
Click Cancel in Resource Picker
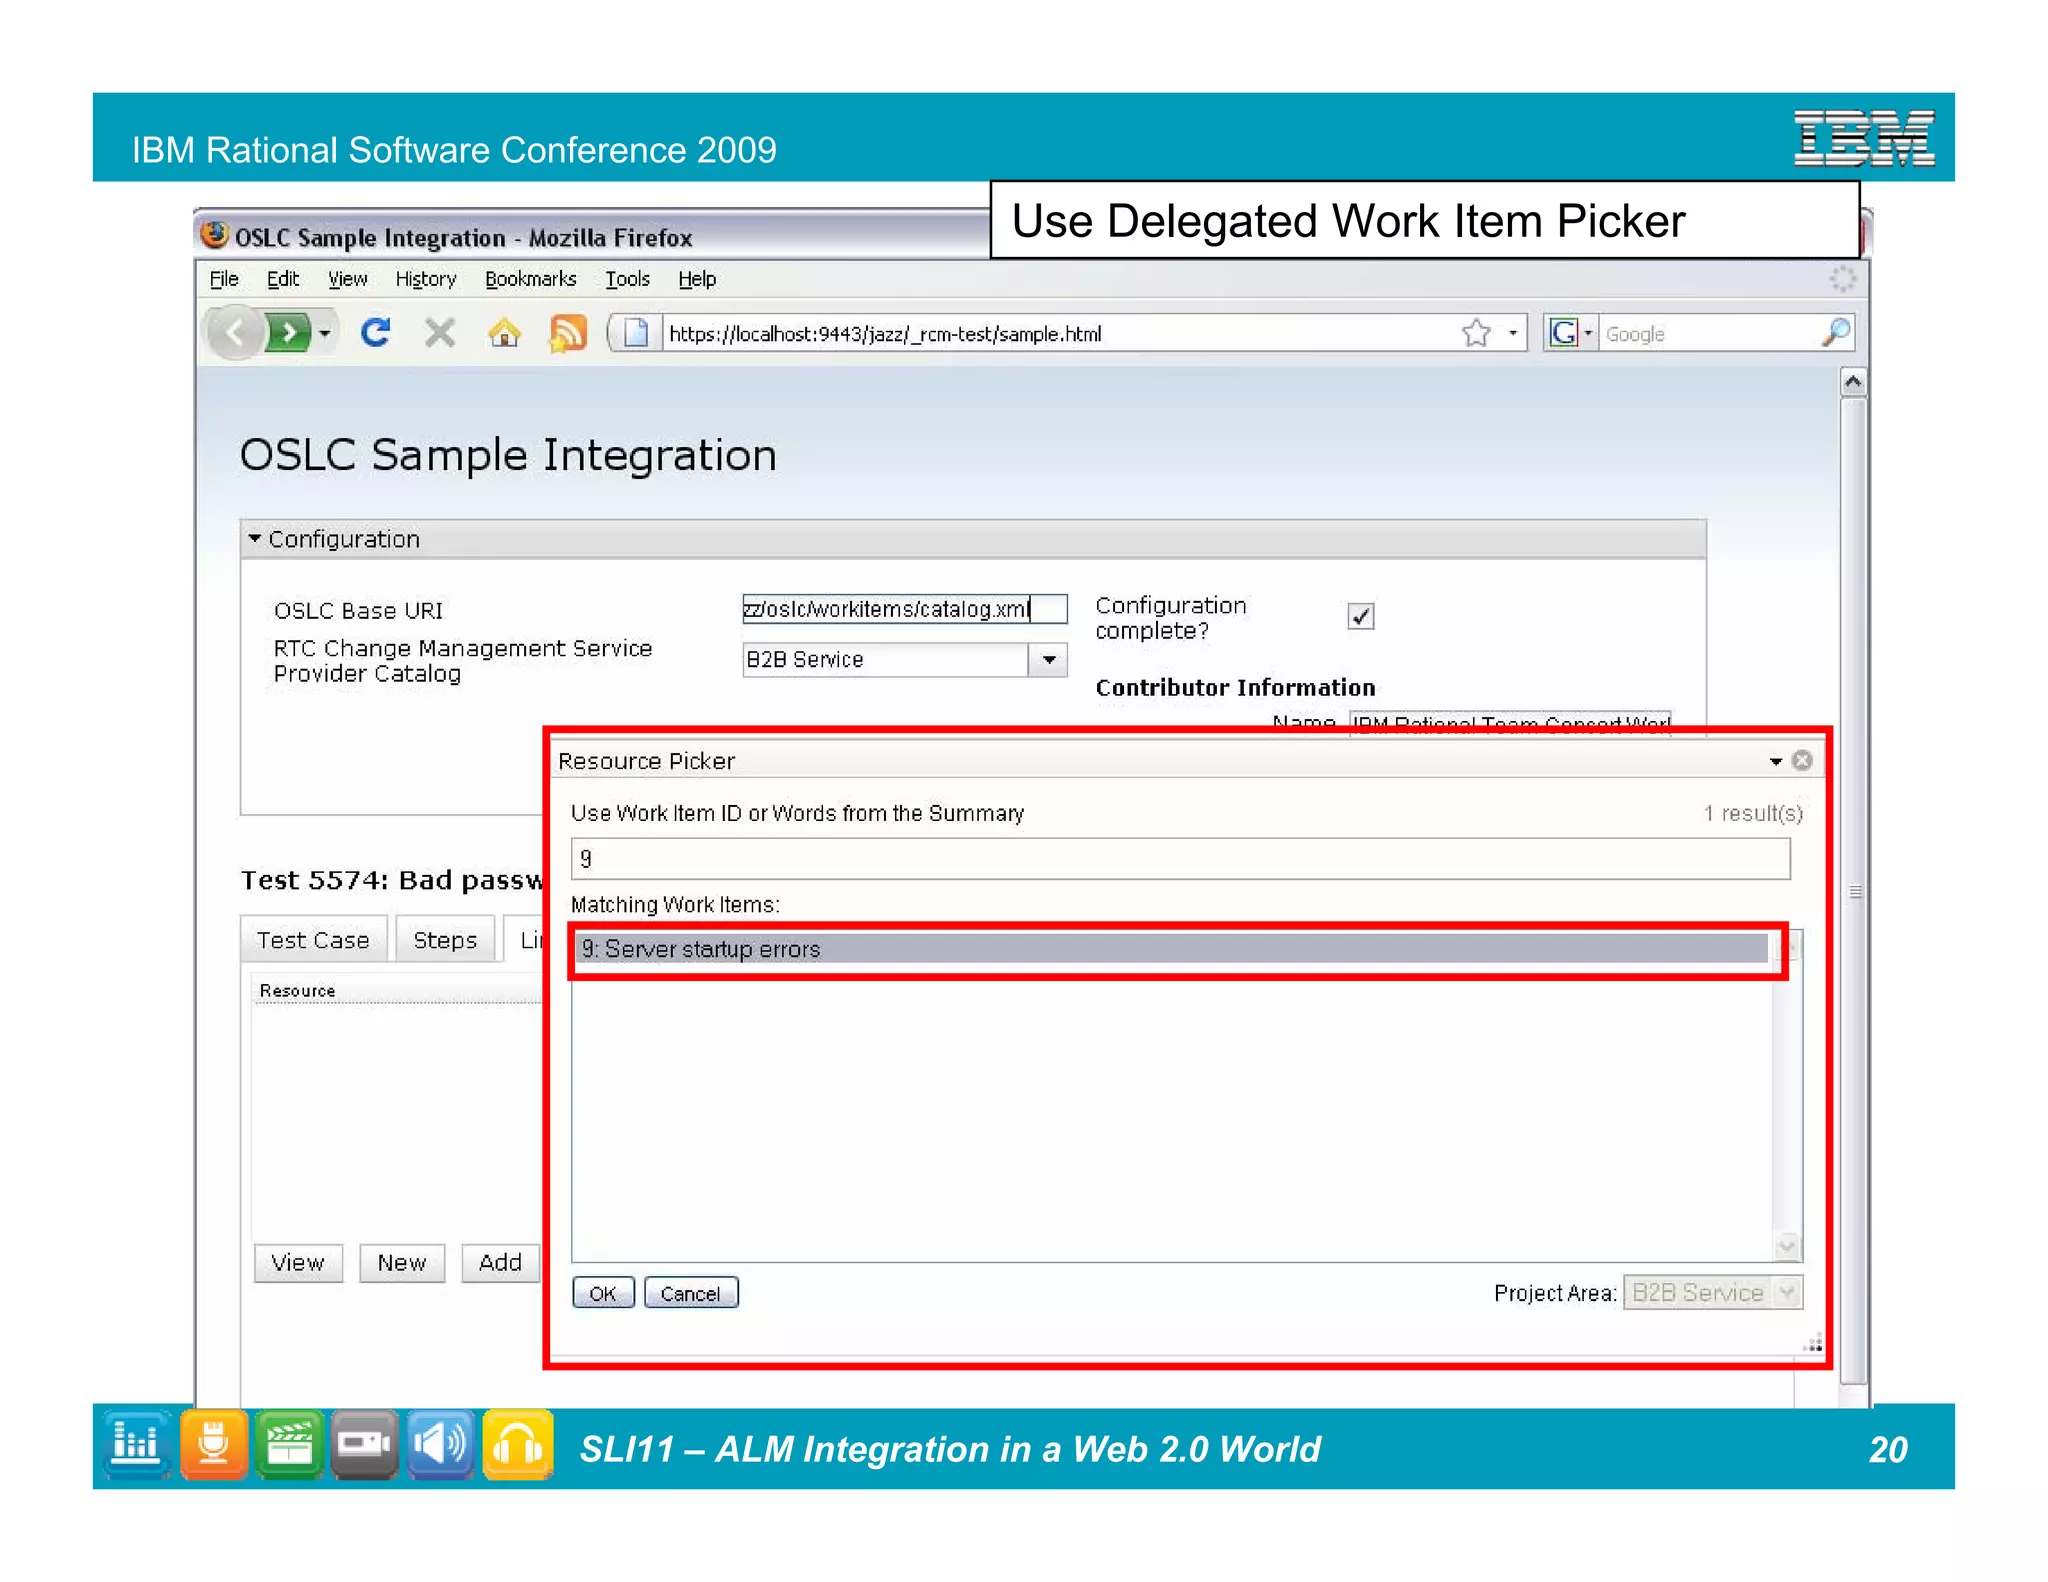click(x=690, y=1293)
